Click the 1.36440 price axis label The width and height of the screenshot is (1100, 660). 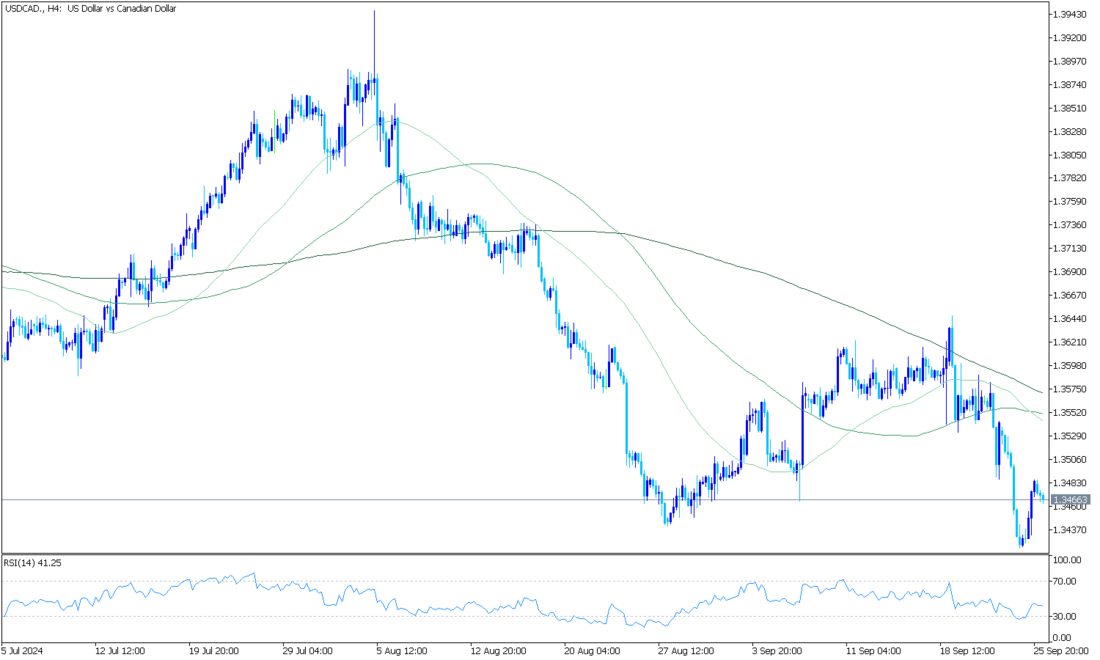point(1070,319)
